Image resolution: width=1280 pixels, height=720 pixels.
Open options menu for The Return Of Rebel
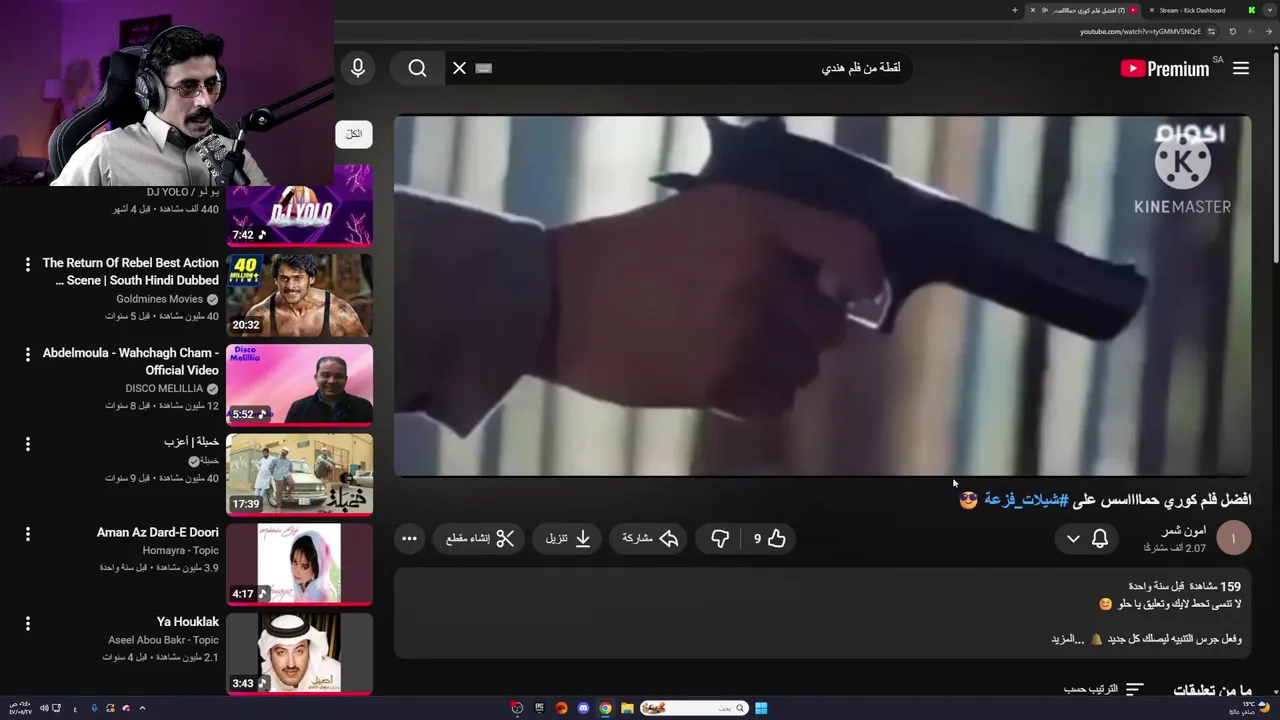tap(28, 264)
